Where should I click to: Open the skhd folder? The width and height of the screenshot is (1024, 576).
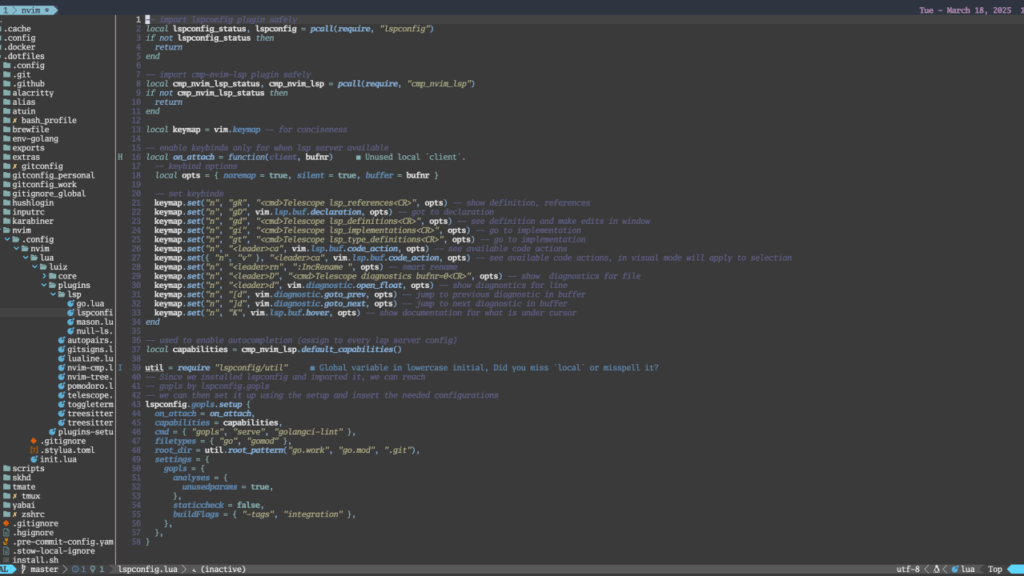(22, 477)
